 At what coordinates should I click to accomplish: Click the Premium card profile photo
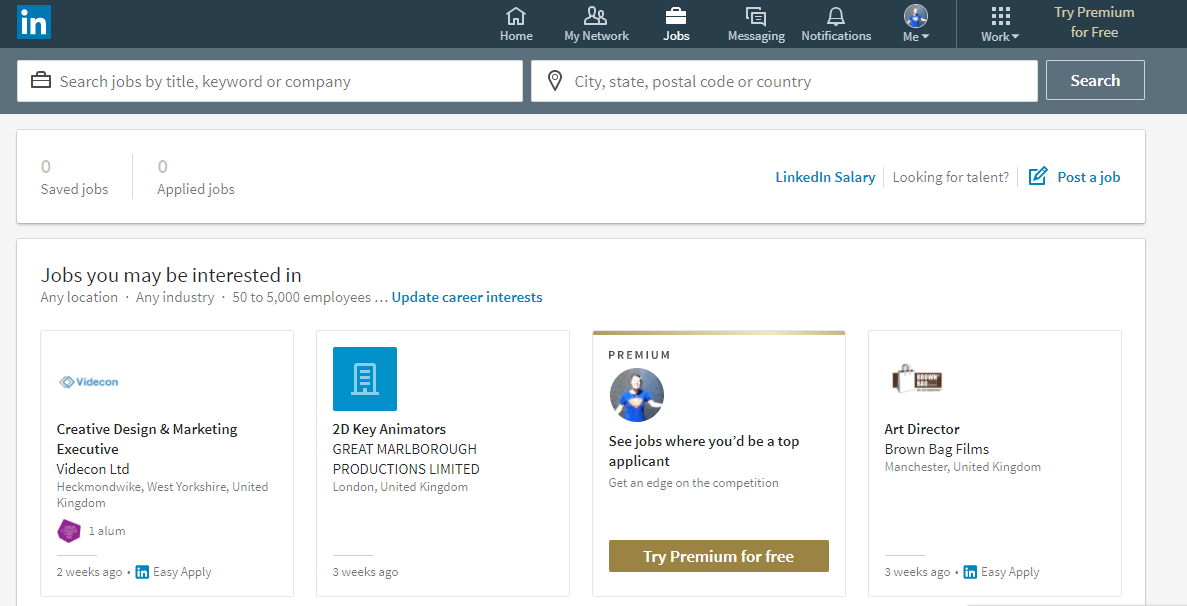click(637, 395)
